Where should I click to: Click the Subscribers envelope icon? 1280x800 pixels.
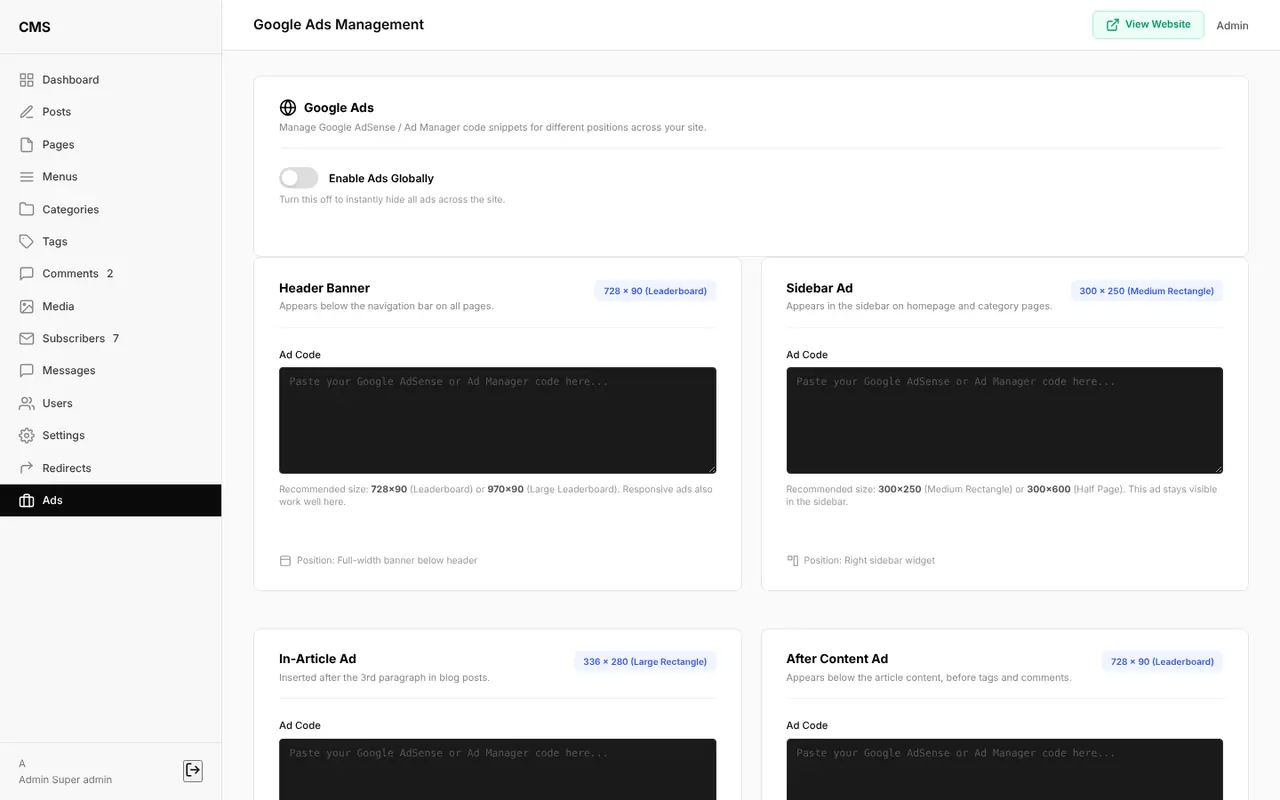coord(26,339)
